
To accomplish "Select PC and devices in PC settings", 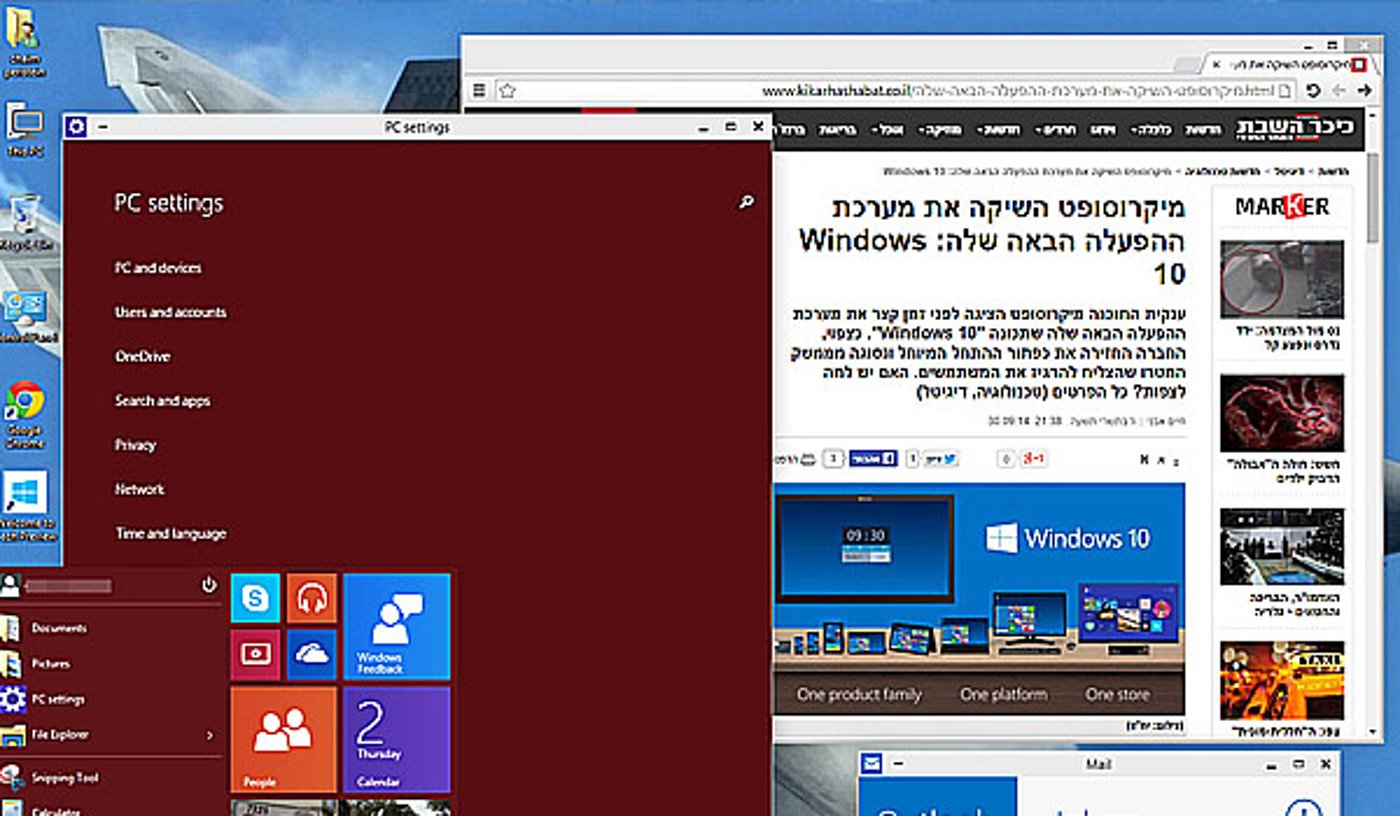I will pyautogui.click(x=158, y=268).
